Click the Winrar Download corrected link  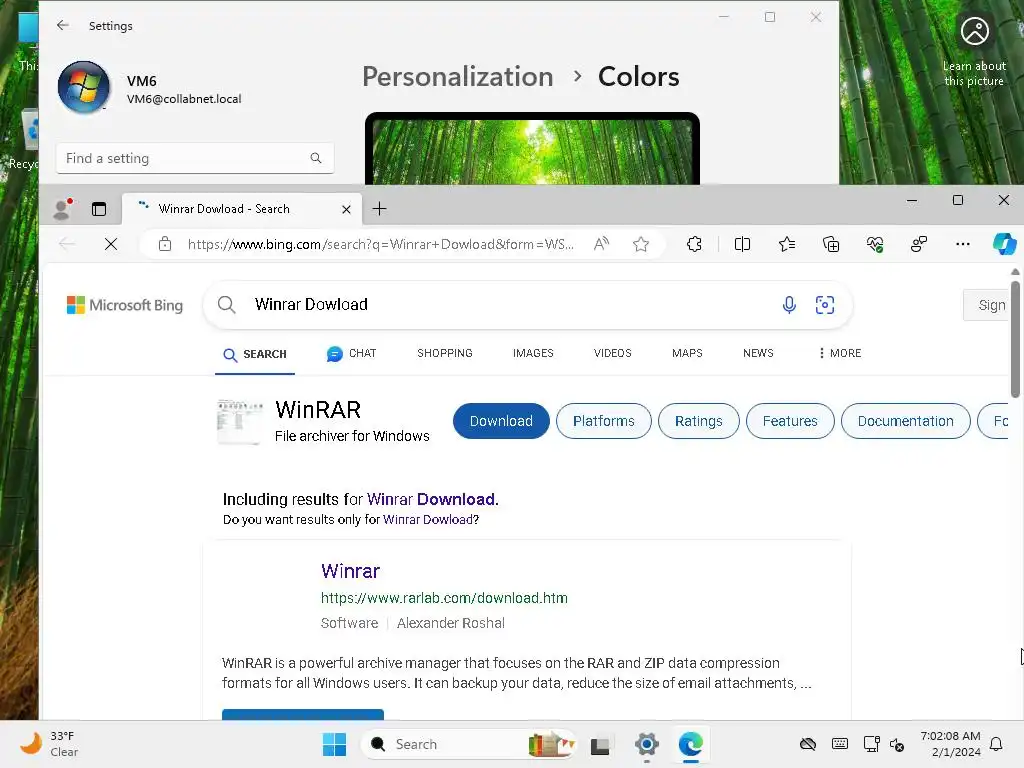(x=431, y=500)
